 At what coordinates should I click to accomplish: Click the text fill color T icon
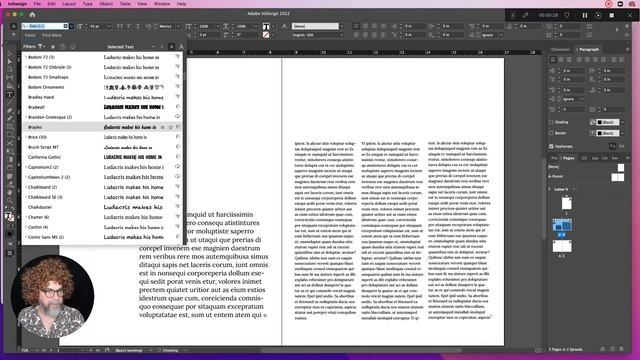tap(266, 27)
